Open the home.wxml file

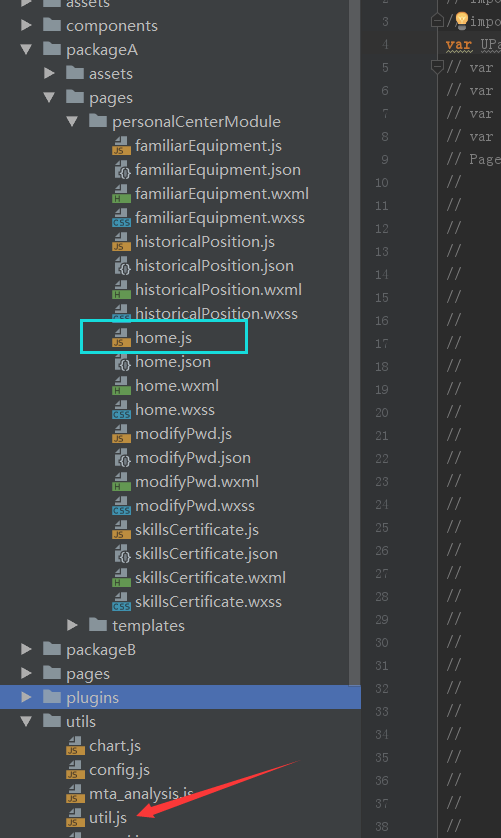coord(177,386)
